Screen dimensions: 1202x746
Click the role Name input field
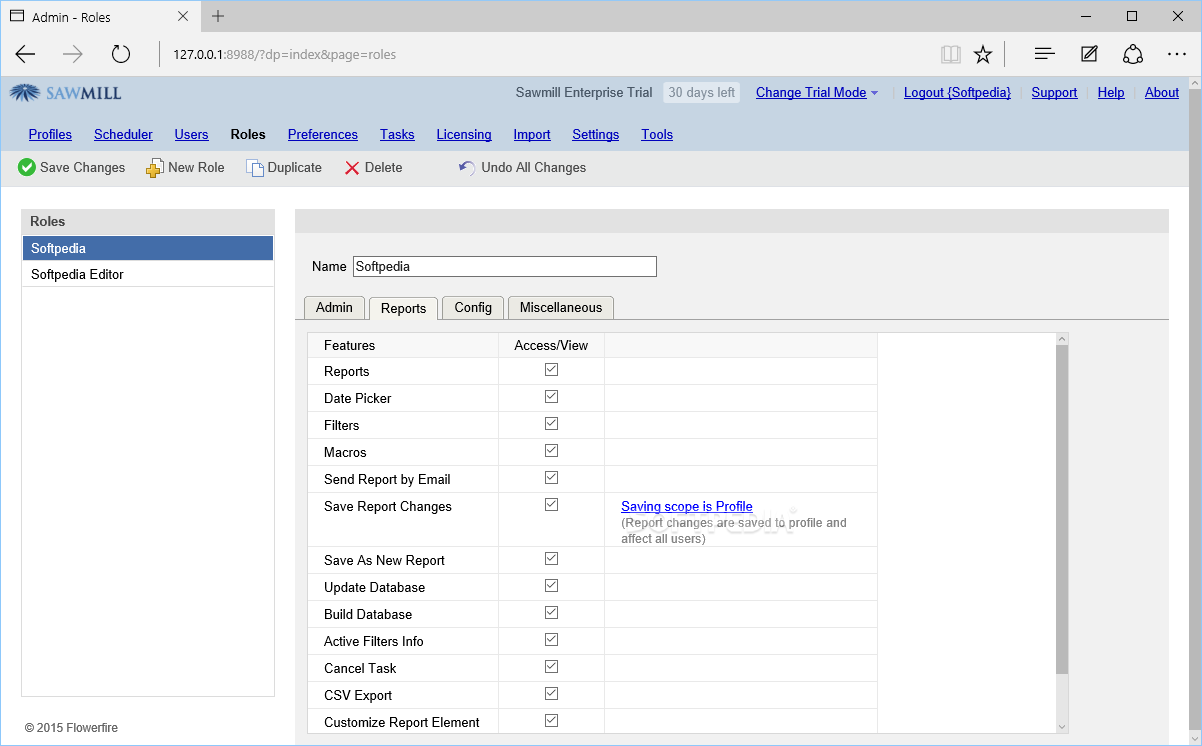coord(505,266)
